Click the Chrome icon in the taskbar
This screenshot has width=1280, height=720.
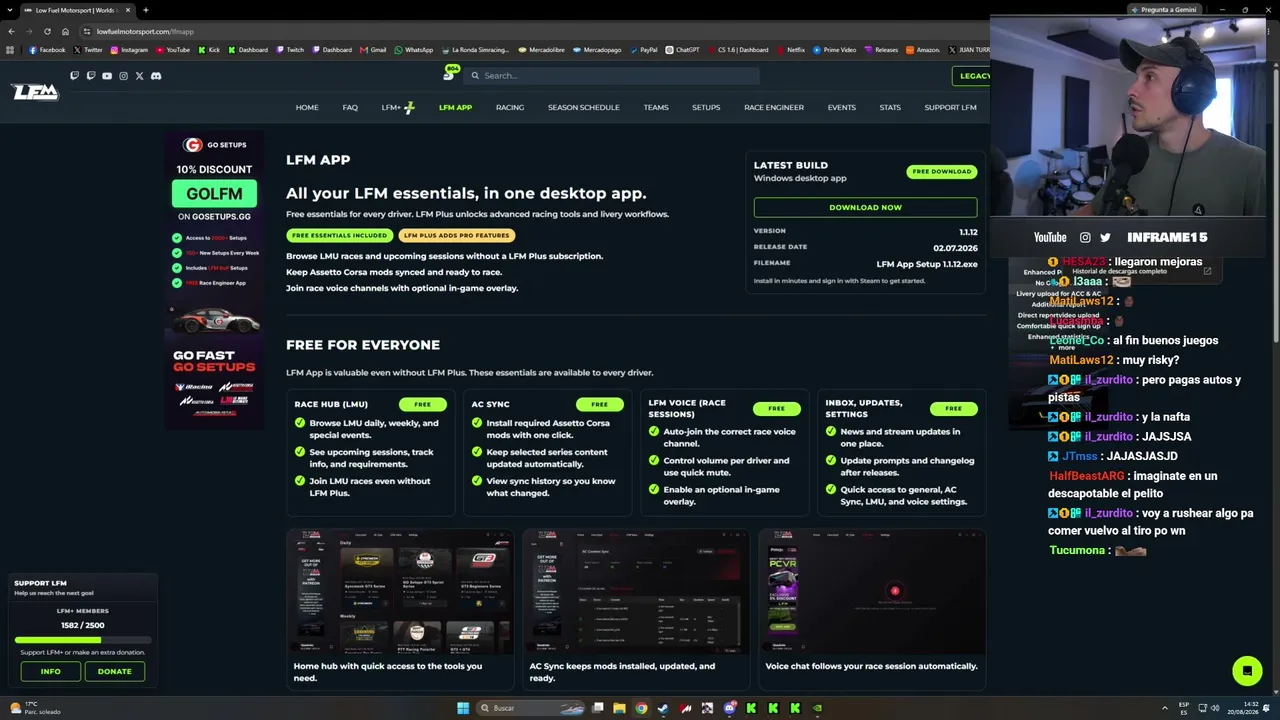(641, 708)
